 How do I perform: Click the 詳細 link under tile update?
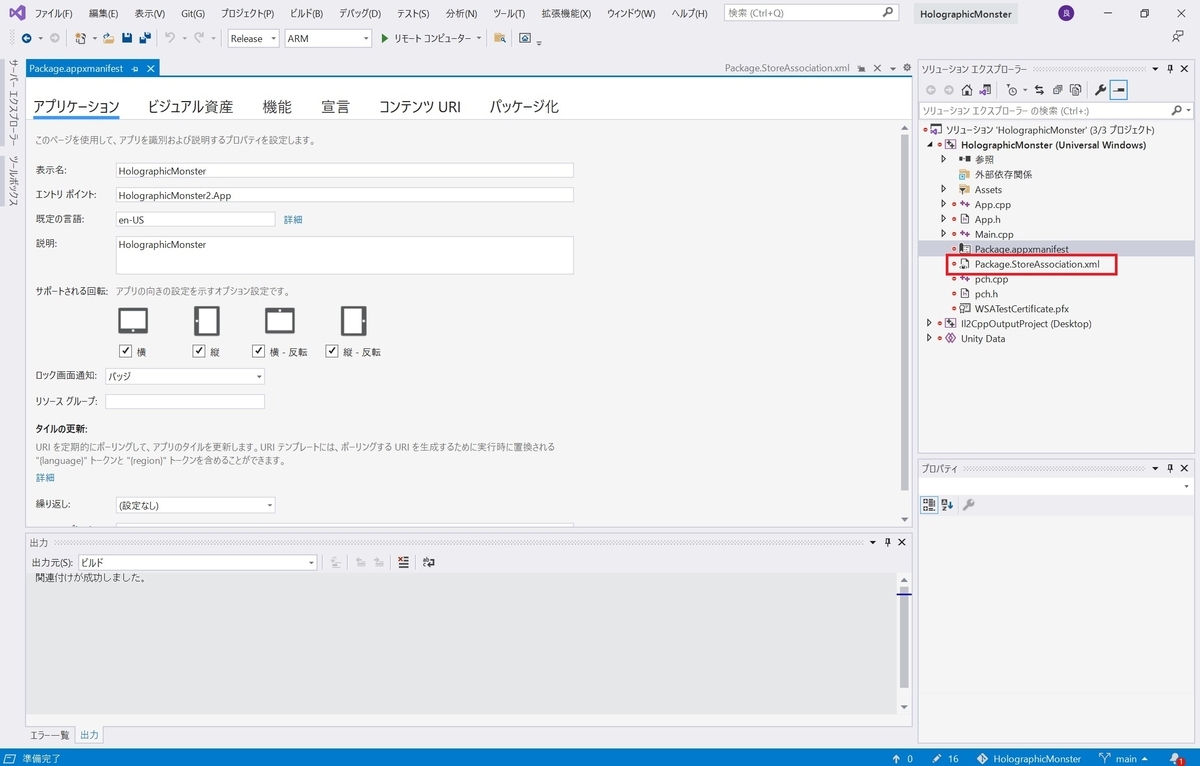tap(45, 478)
